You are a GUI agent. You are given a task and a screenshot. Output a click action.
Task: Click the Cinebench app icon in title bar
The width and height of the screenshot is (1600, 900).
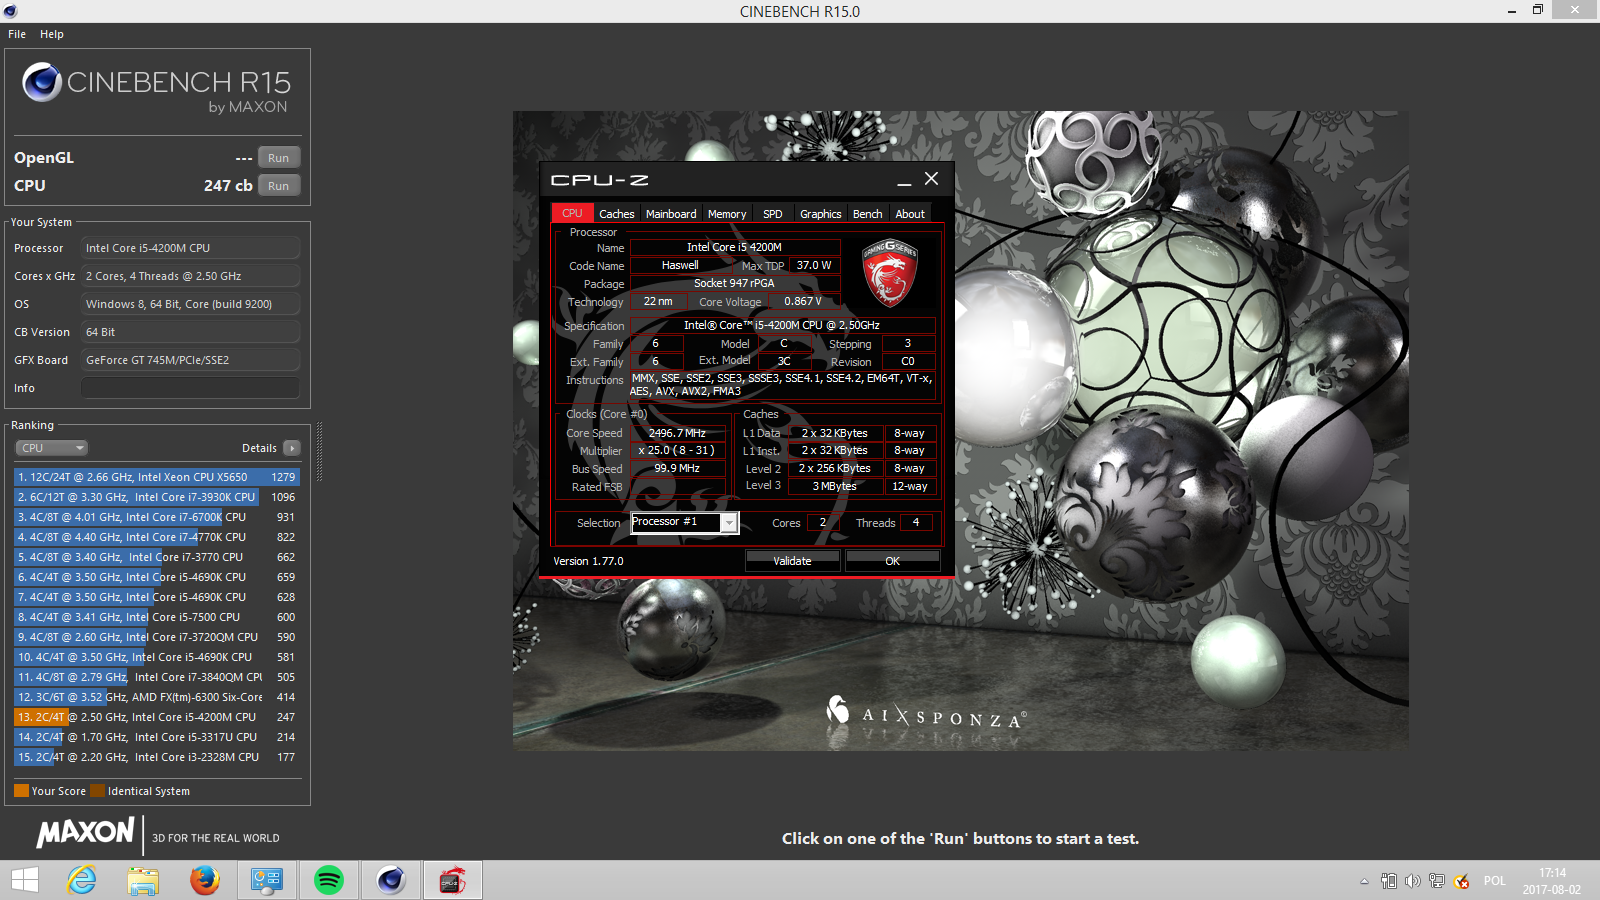pos(10,11)
